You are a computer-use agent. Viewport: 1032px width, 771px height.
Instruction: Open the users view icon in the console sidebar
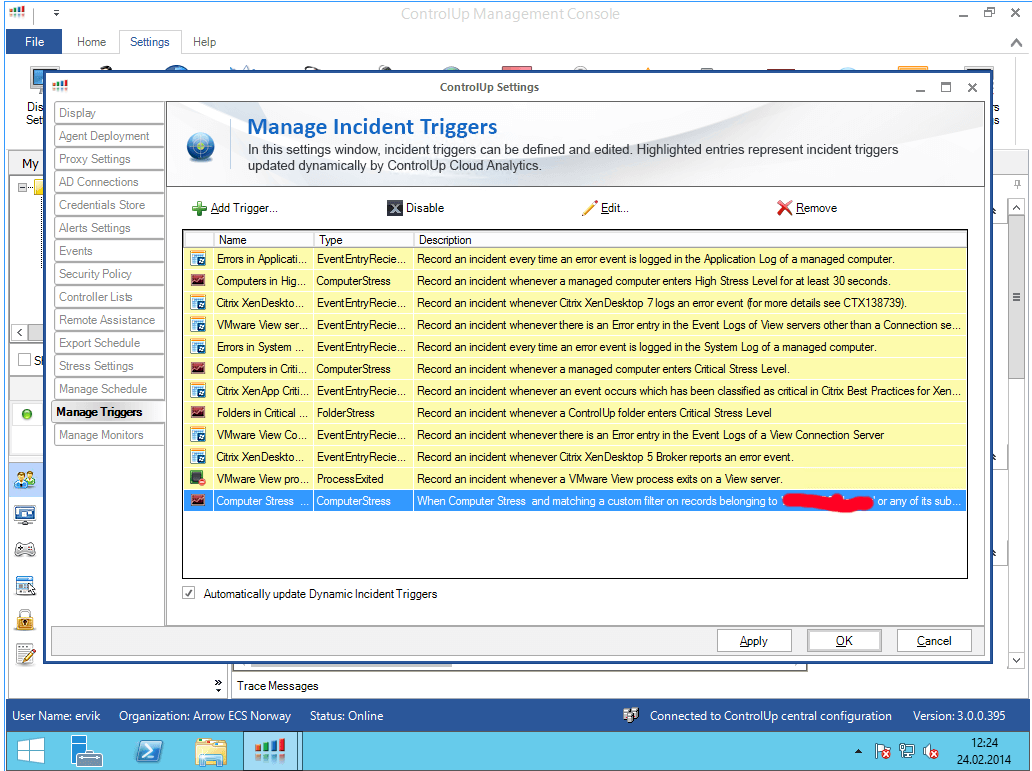click(x=25, y=479)
